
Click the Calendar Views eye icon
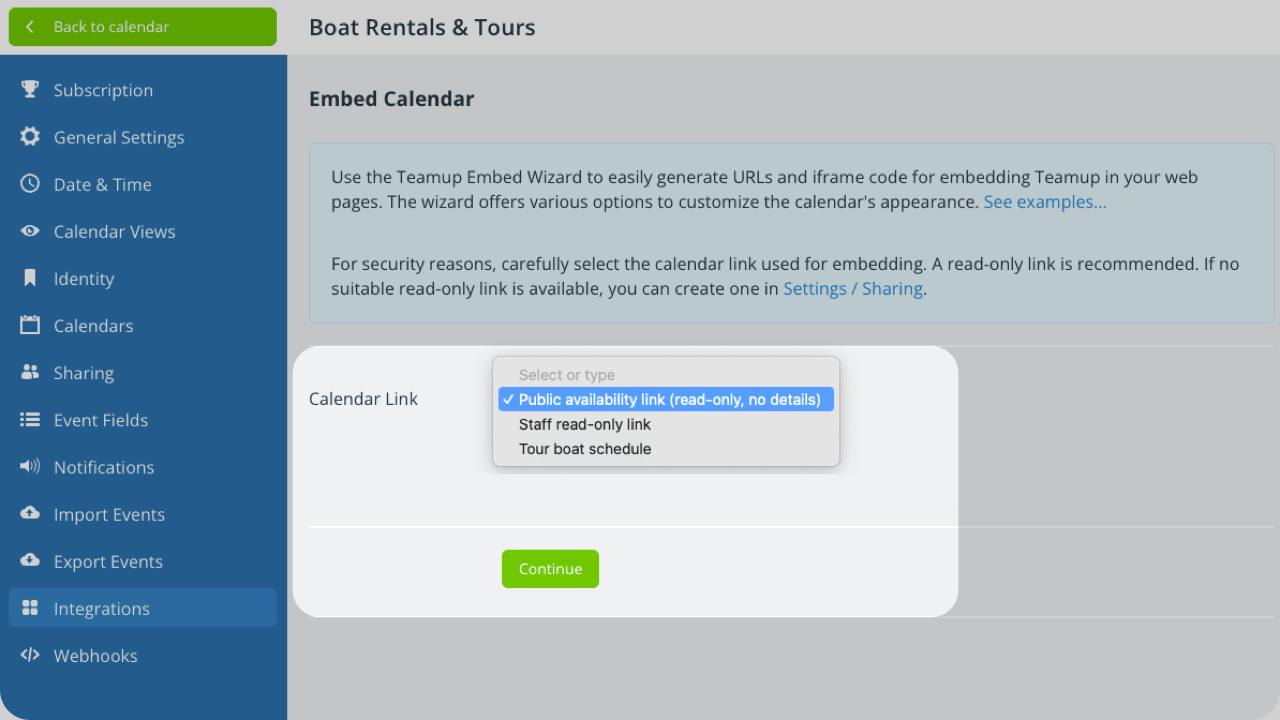[x=30, y=231]
